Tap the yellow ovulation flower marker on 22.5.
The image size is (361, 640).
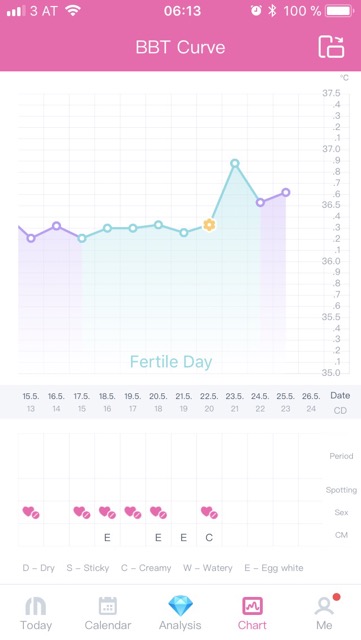(x=209, y=224)
